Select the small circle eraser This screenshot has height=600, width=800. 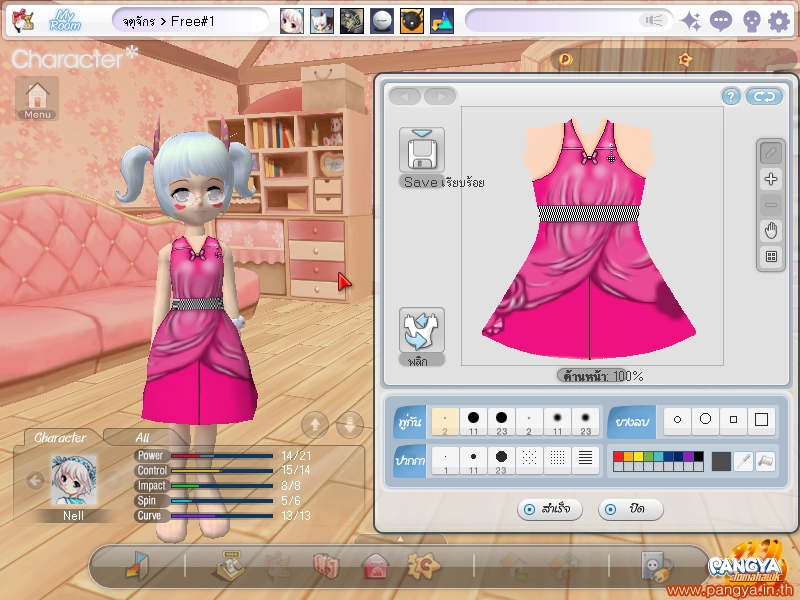pyautogui.click(x=678, y=419)
